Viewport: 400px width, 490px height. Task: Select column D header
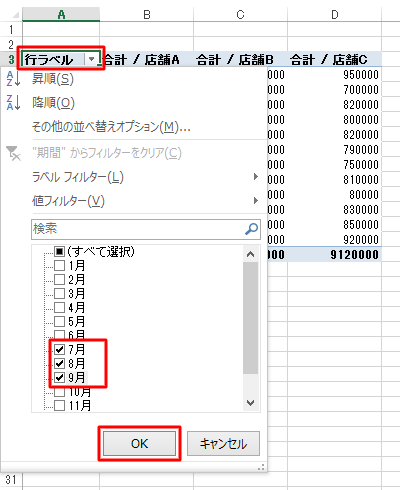pyautogui.click(x=335, y=14)
